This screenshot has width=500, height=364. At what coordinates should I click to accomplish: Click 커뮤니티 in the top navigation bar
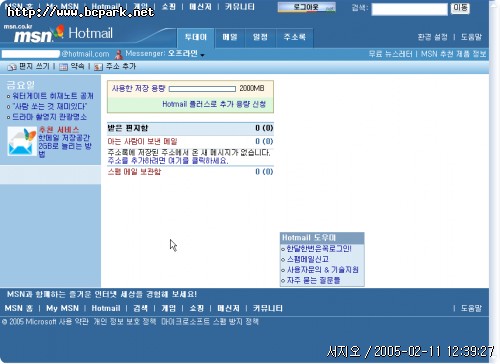tap(240, 7)
